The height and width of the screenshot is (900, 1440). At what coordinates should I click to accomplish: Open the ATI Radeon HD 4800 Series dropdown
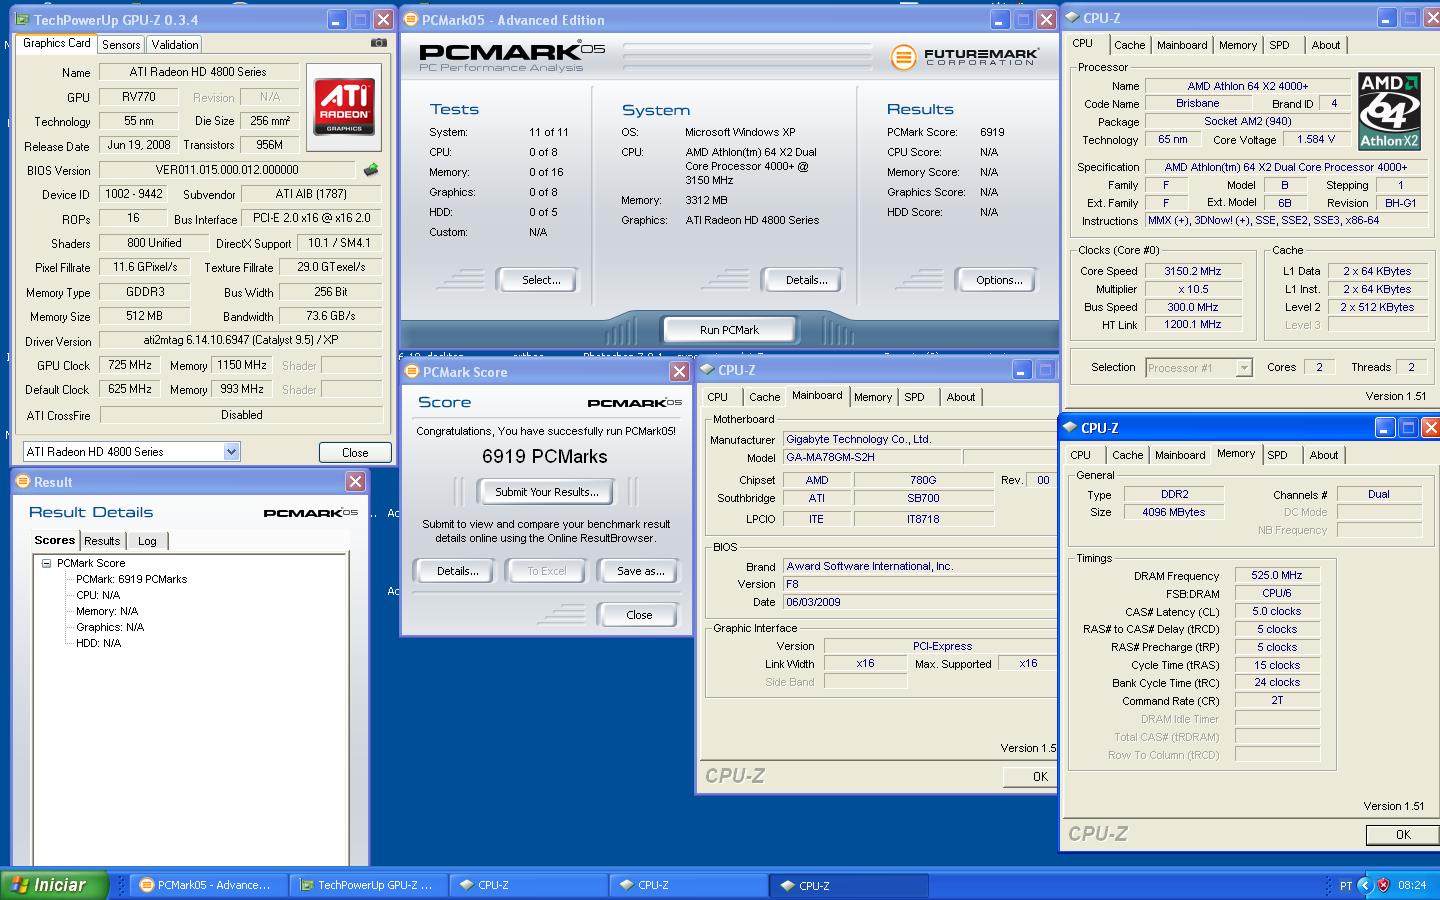231,452
